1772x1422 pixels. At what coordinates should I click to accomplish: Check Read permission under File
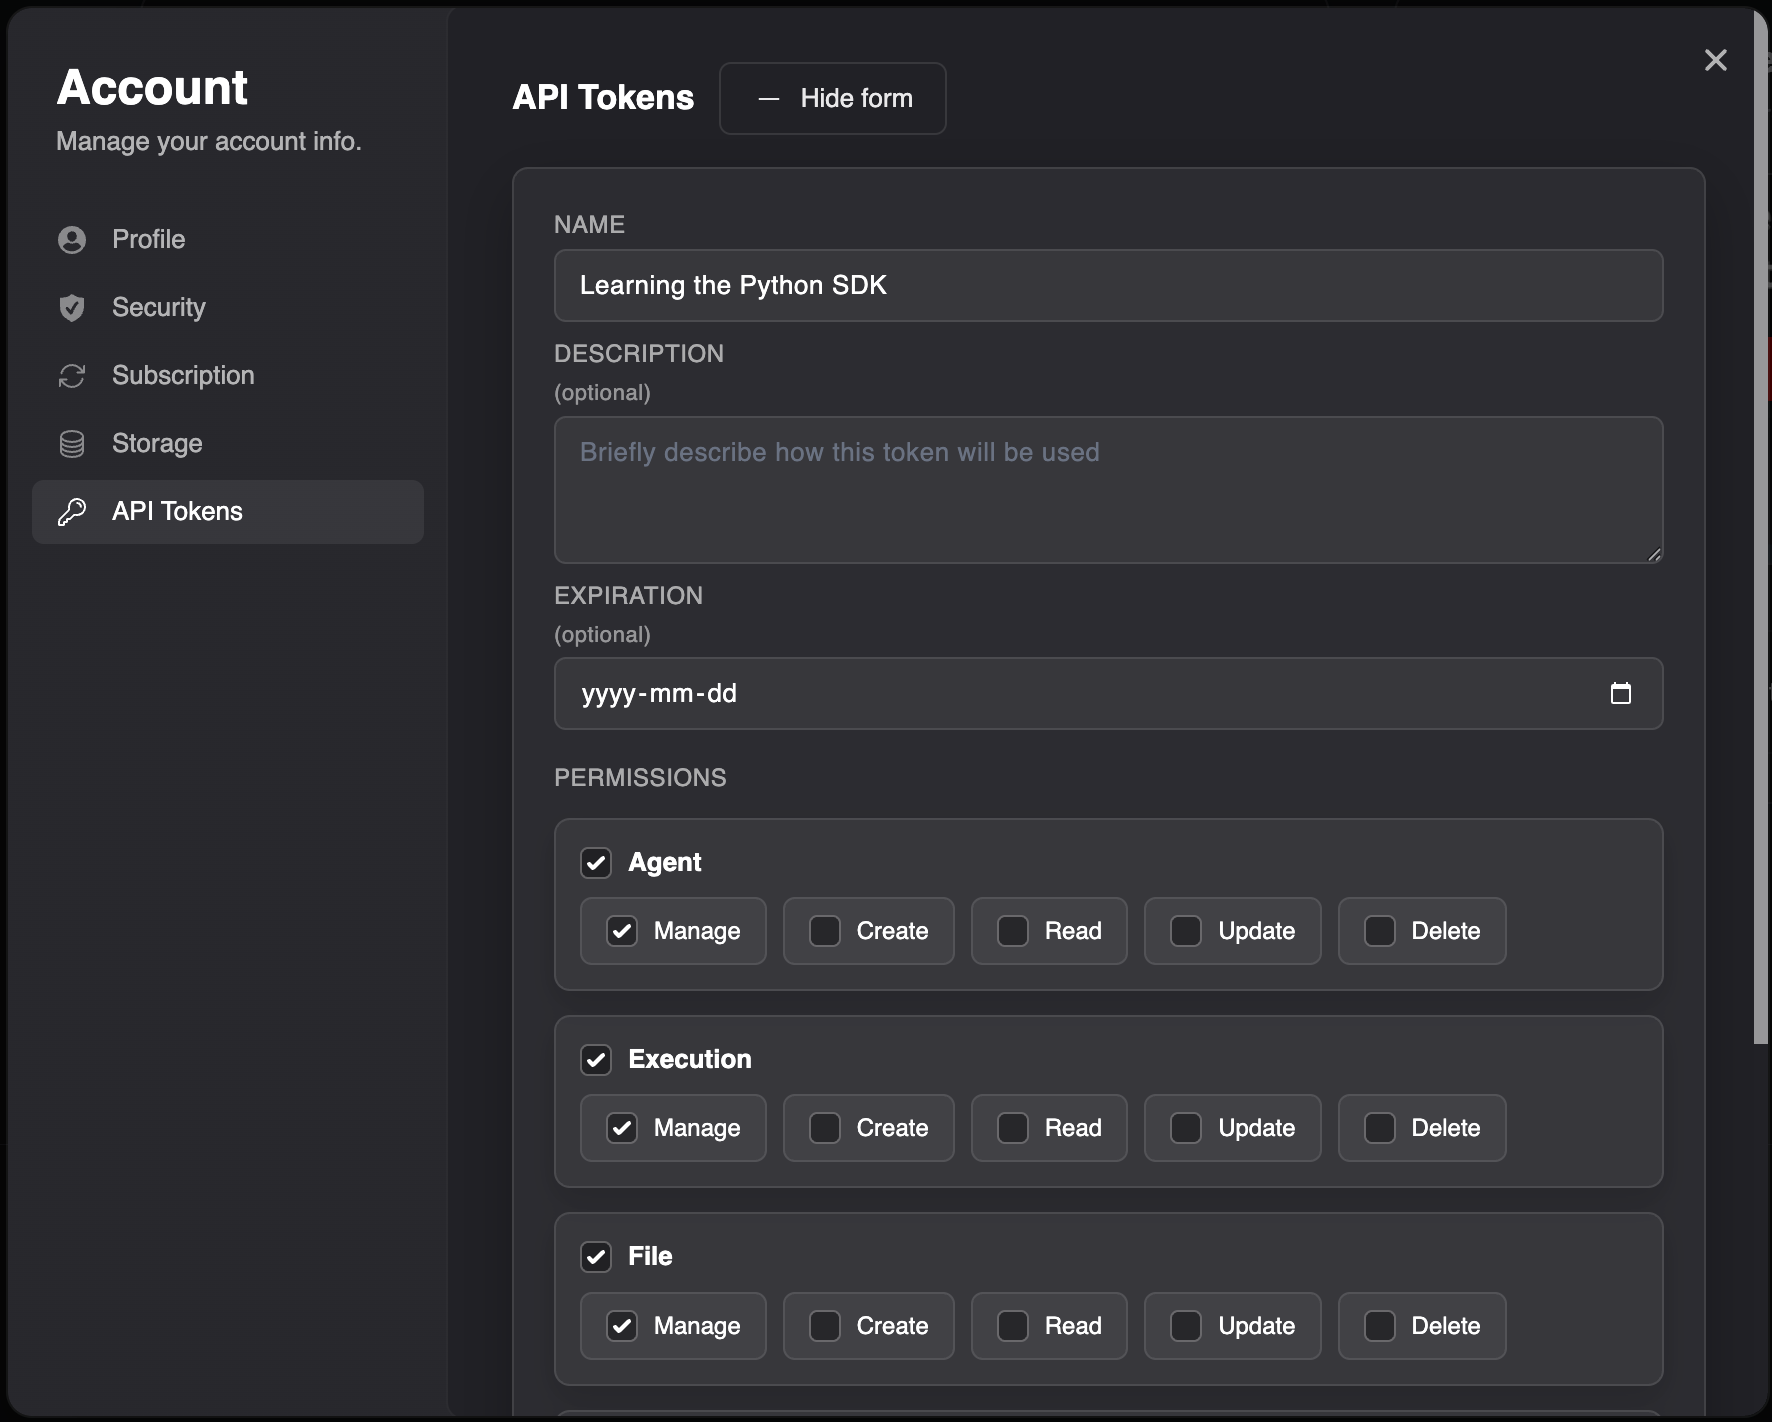[1013, 1326]
